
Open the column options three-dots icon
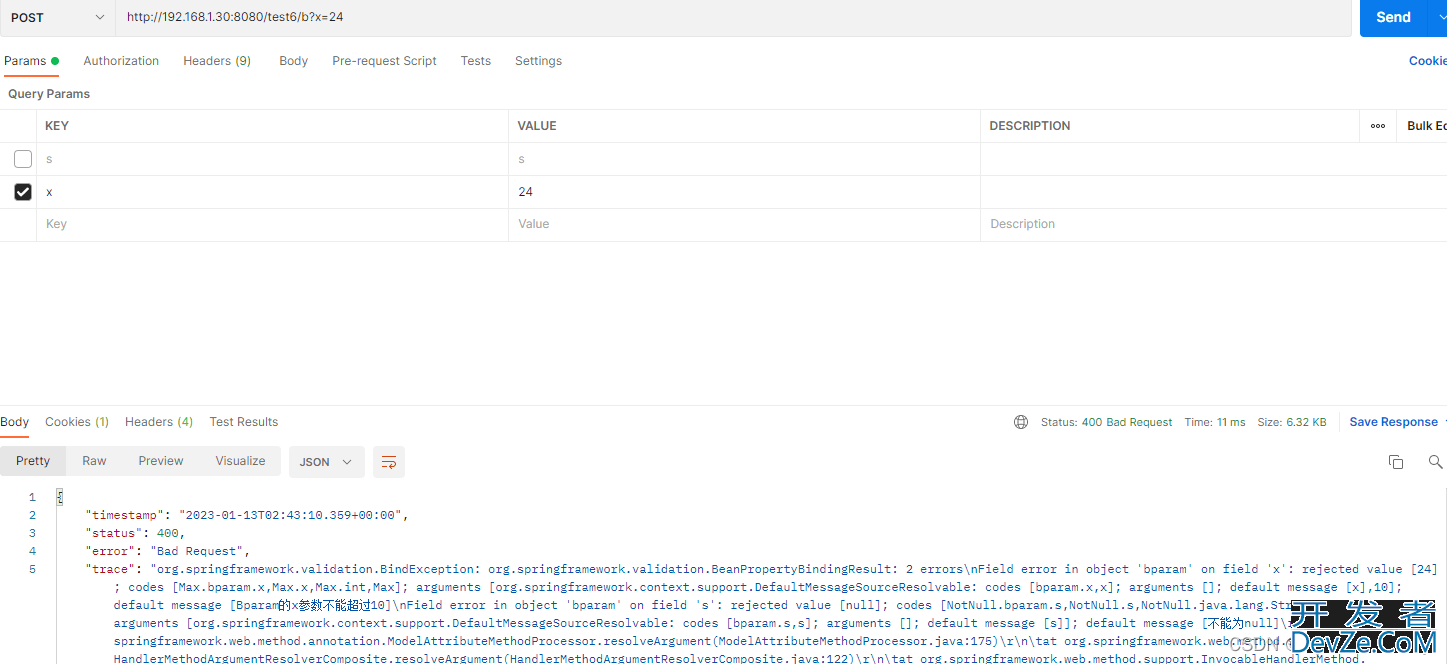tap(1378, 126)
